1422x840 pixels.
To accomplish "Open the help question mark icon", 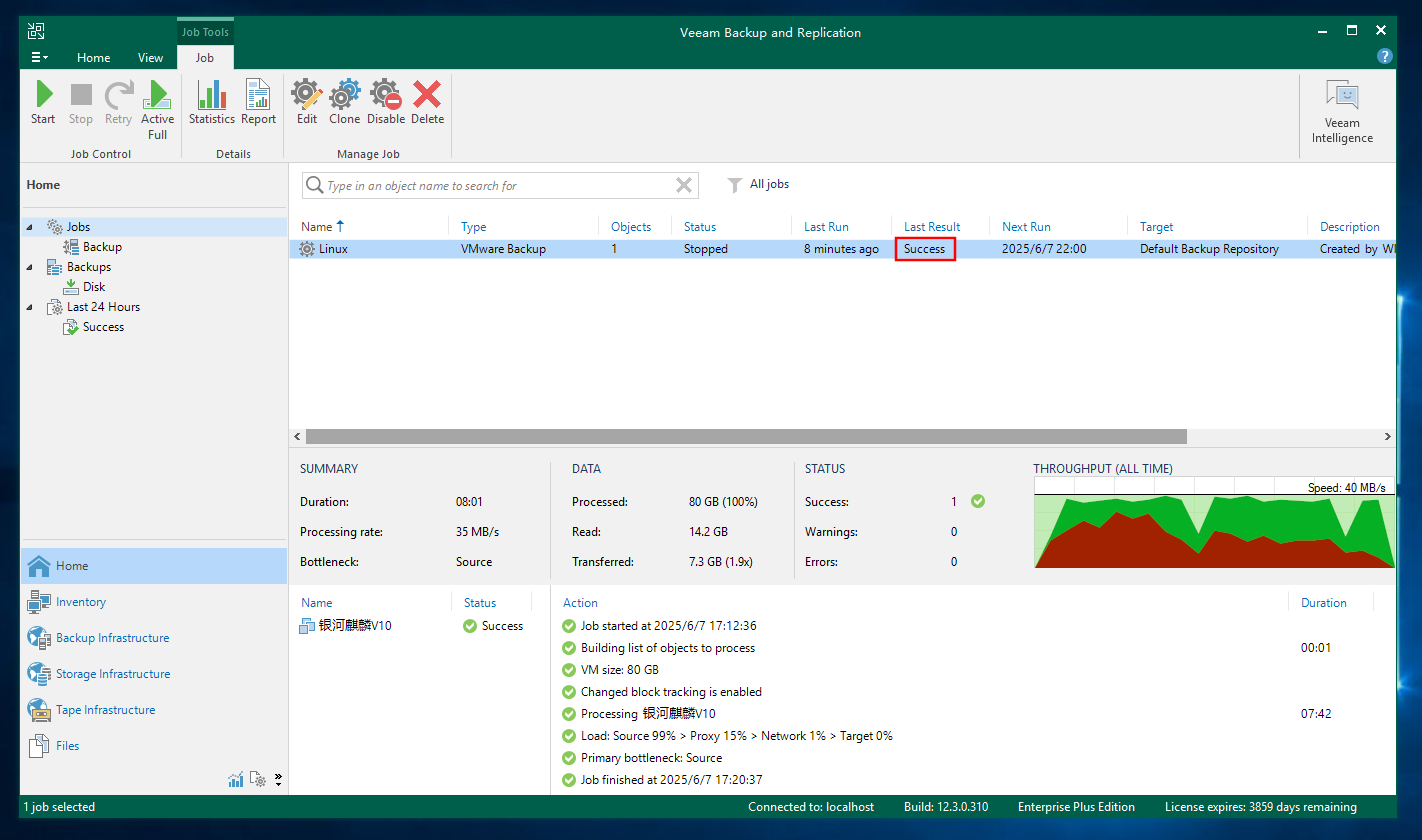I will (1384, 57).
